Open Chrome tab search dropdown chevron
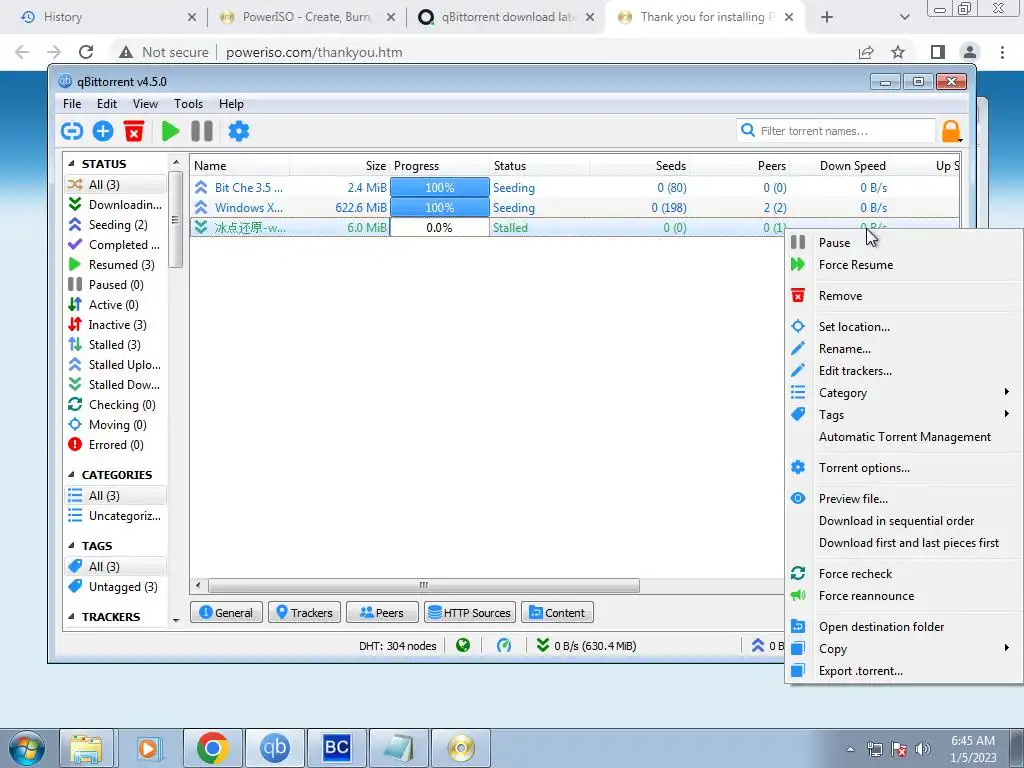1024x768 pixels. tap(904, 17)
